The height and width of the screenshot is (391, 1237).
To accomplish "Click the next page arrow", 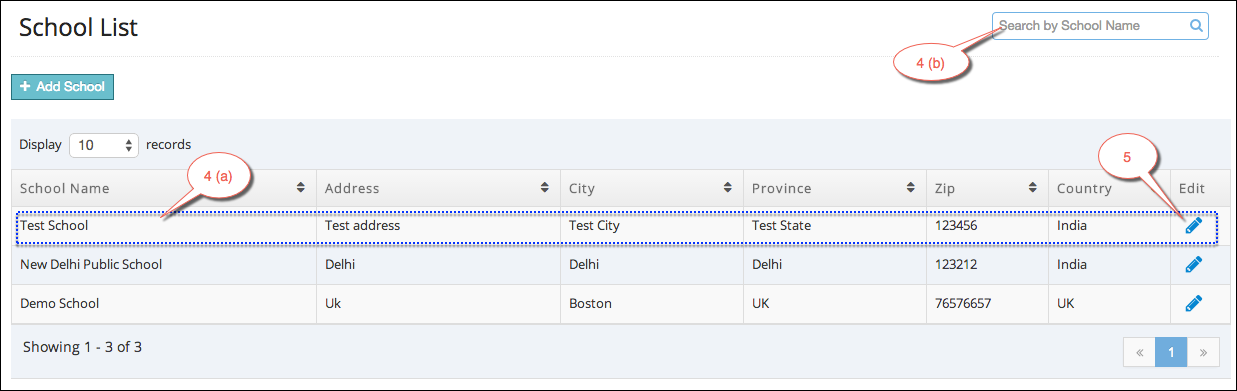I will click(1203, 352).
